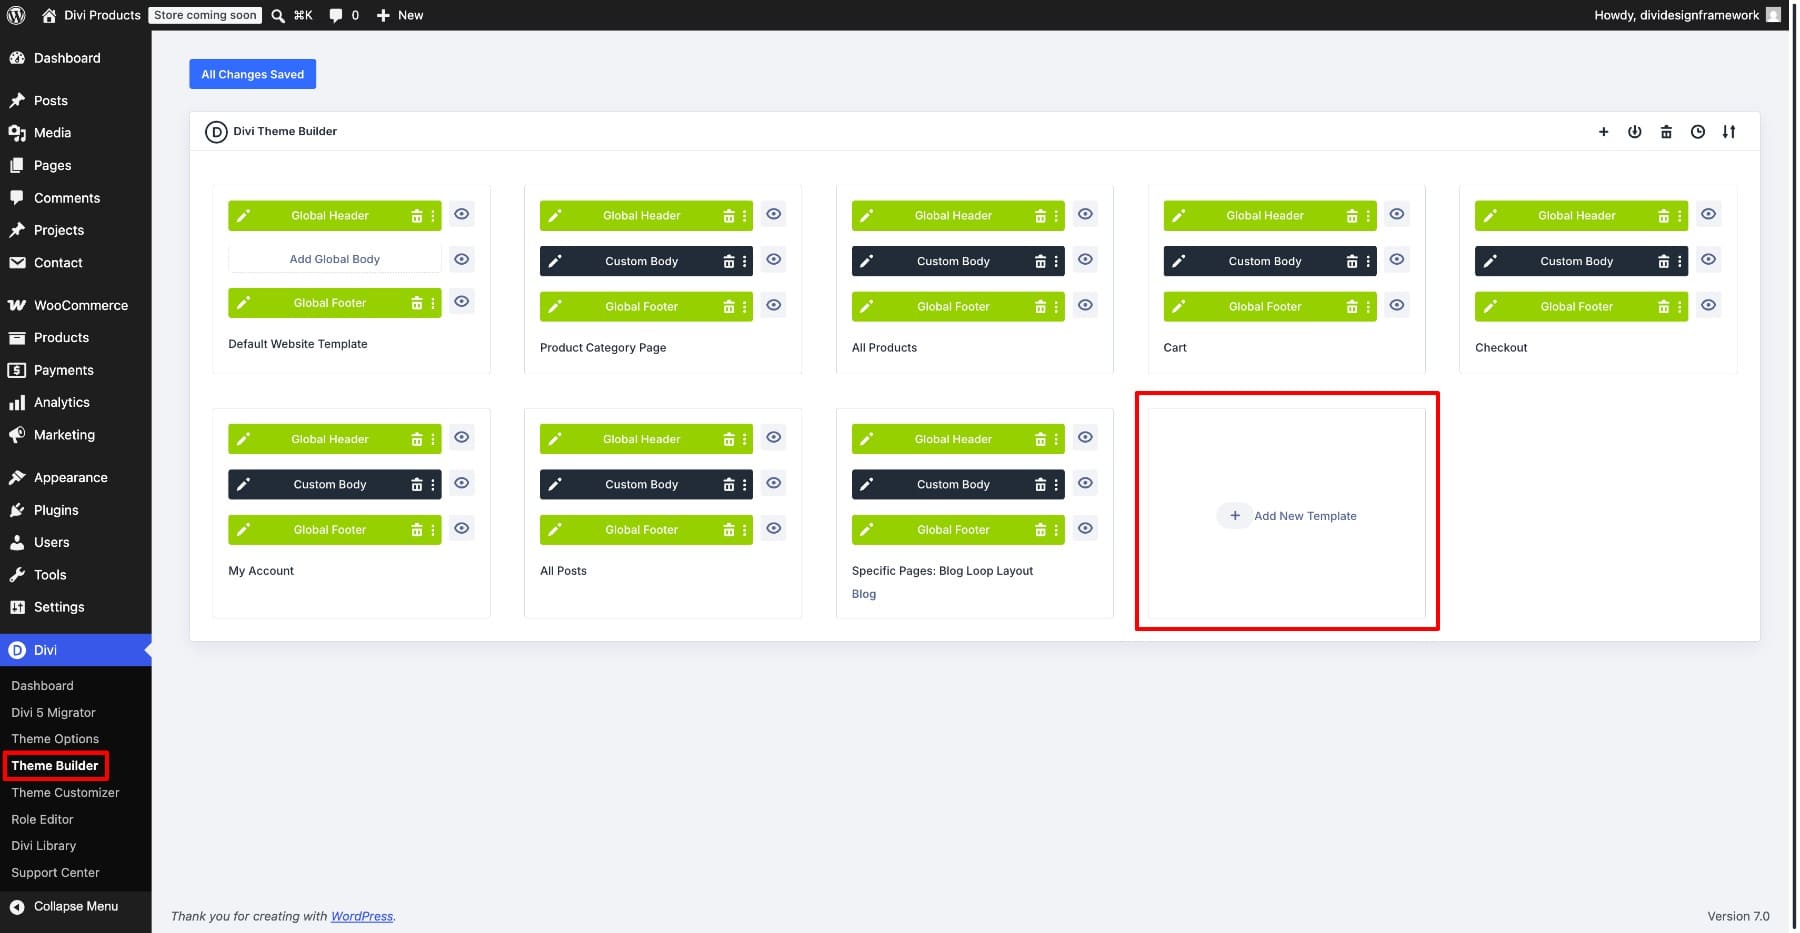Viewport: 1800px width, 933px height.
Task: Edit Global Footer pencil in All Products
Action: [x=867, y=307]
